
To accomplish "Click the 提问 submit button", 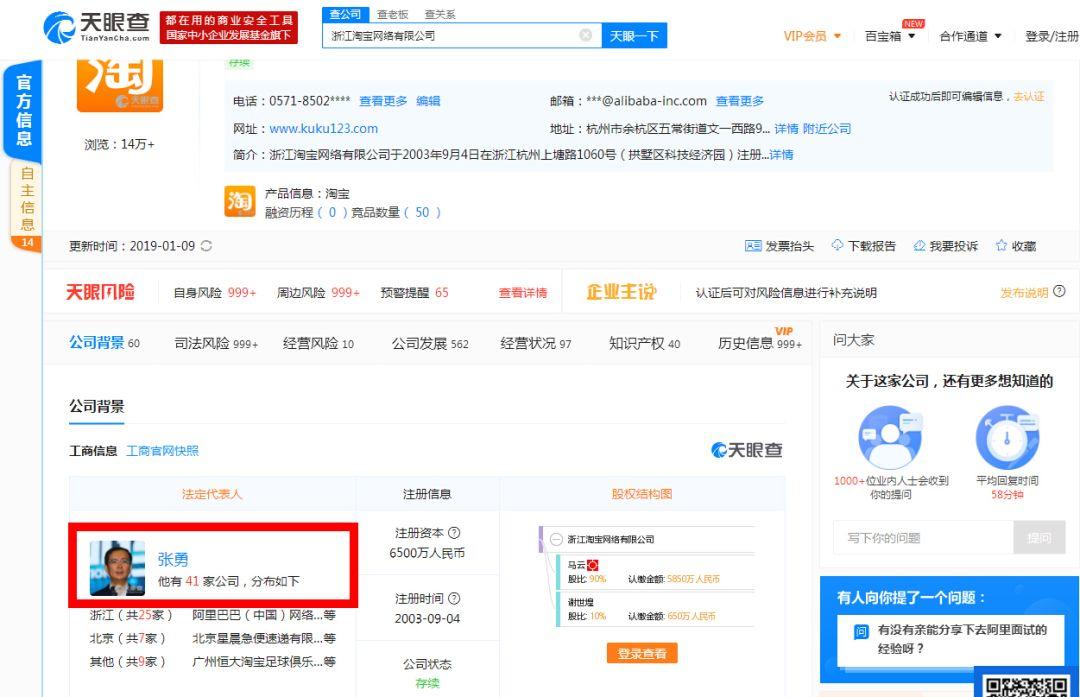I will click(1039, 538).
